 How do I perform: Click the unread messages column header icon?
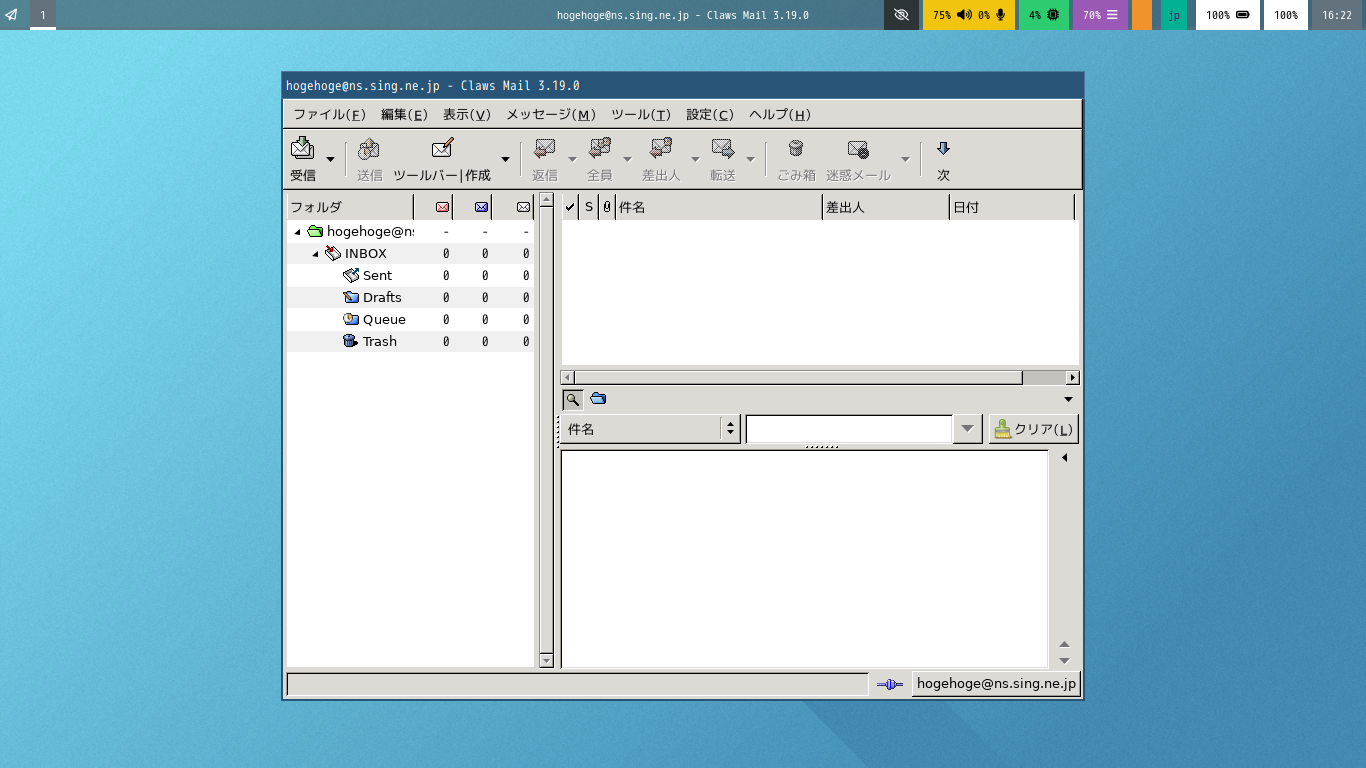coord(482,207)
